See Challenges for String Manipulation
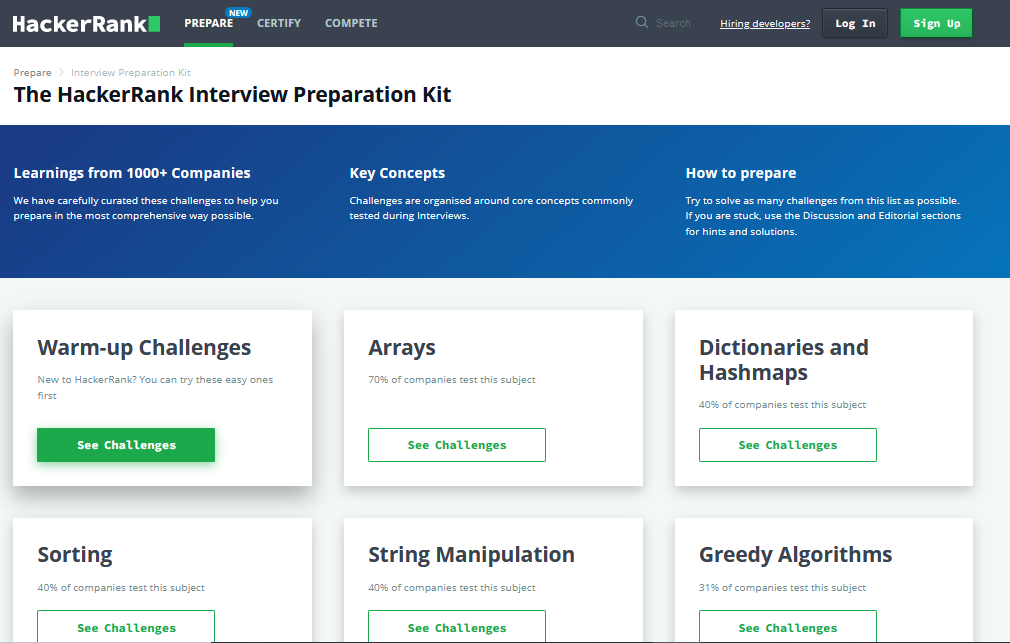The height and width of the screenshot is (643, 1010). [x=457, y=626]
